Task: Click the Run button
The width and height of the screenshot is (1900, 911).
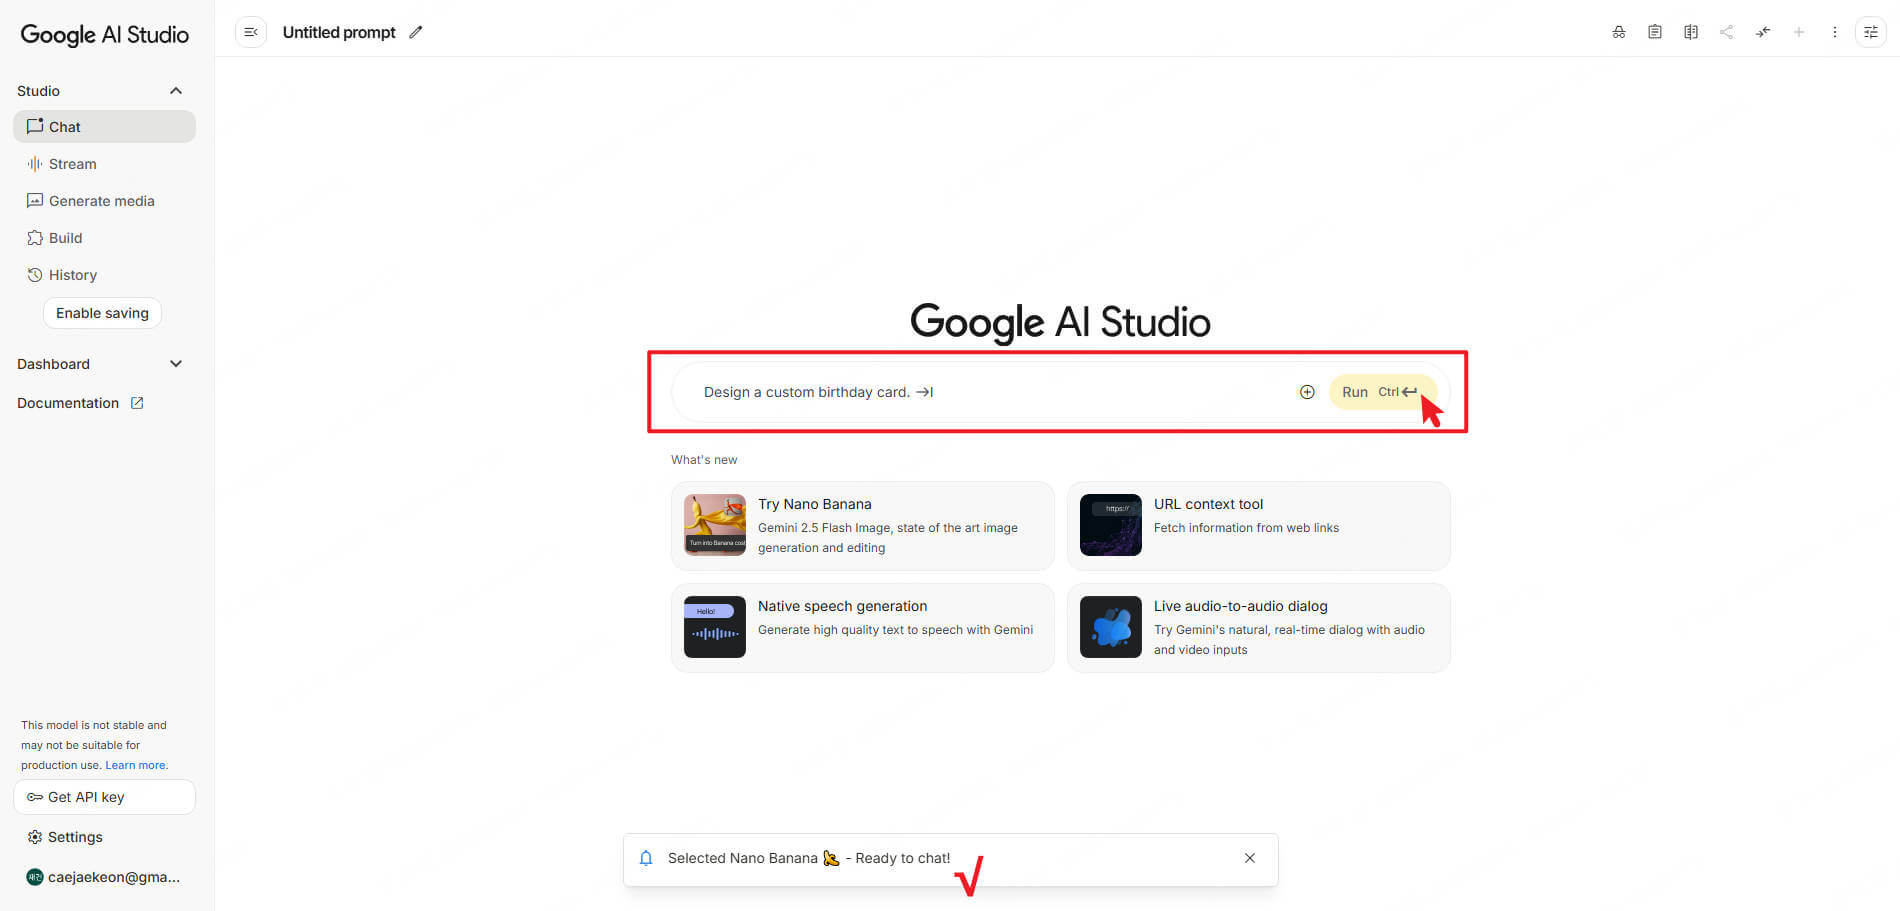Action: pyautogui.click(x=1382, y=392)
